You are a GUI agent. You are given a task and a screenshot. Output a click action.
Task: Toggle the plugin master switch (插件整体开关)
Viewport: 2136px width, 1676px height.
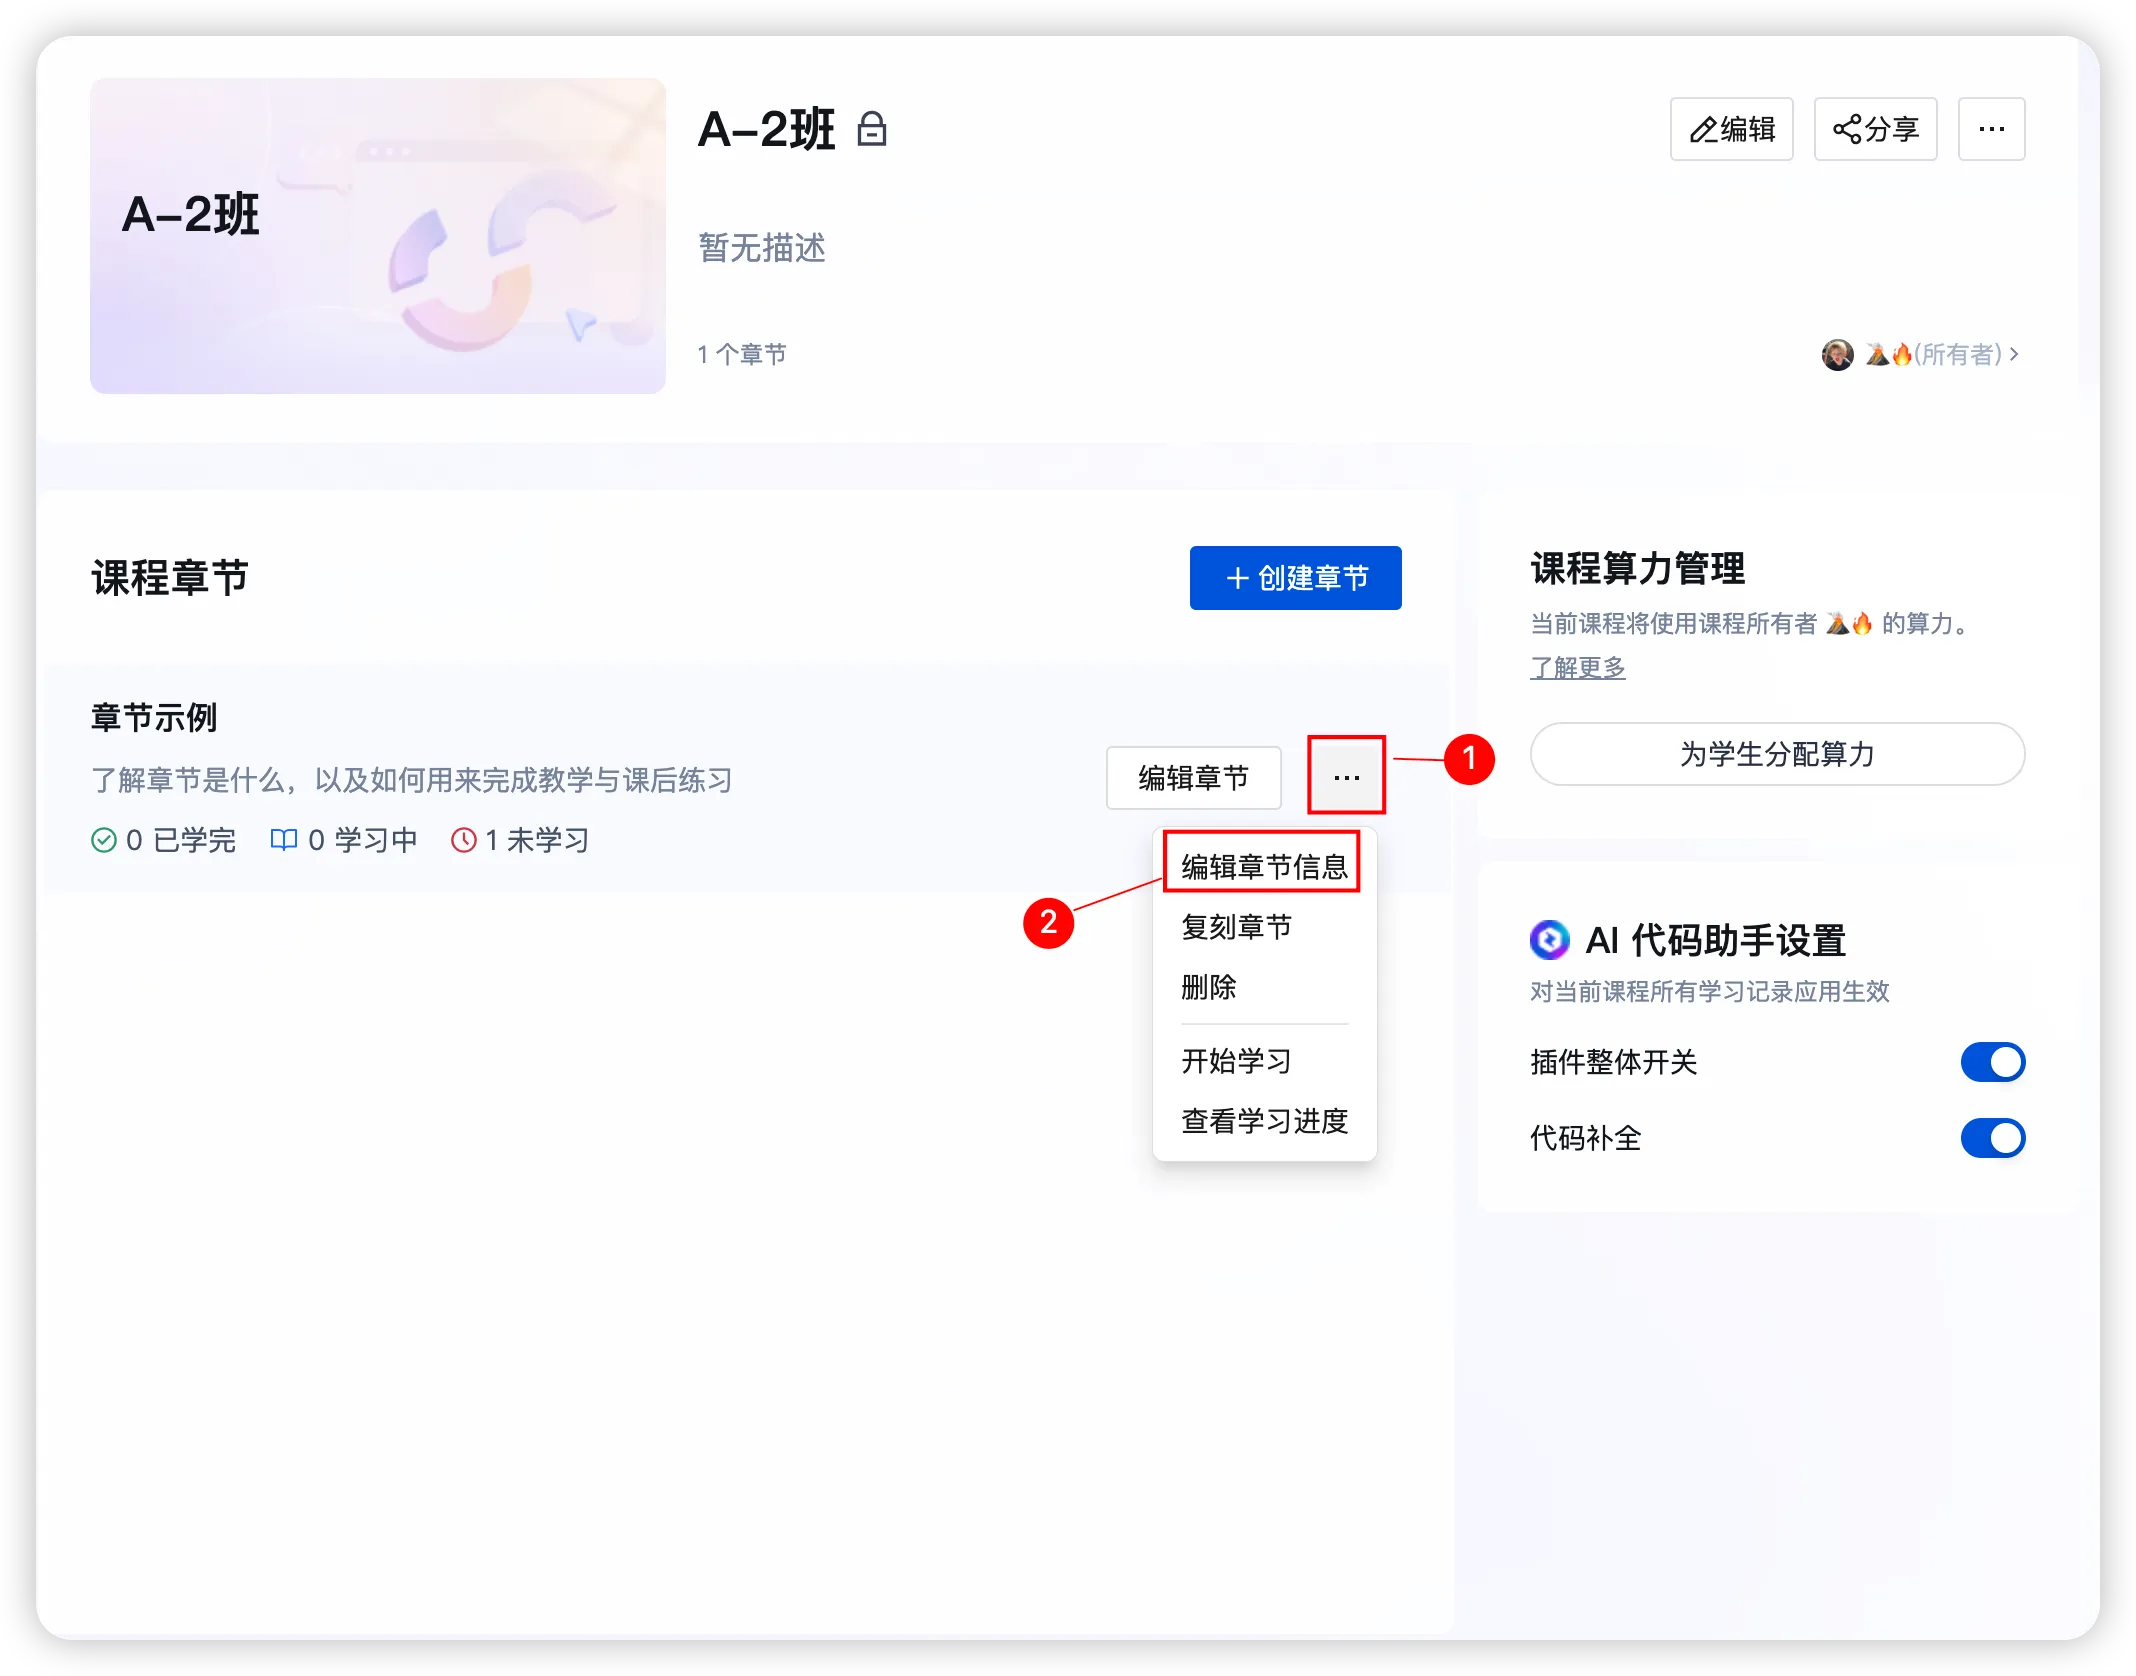(1992, 1062)
